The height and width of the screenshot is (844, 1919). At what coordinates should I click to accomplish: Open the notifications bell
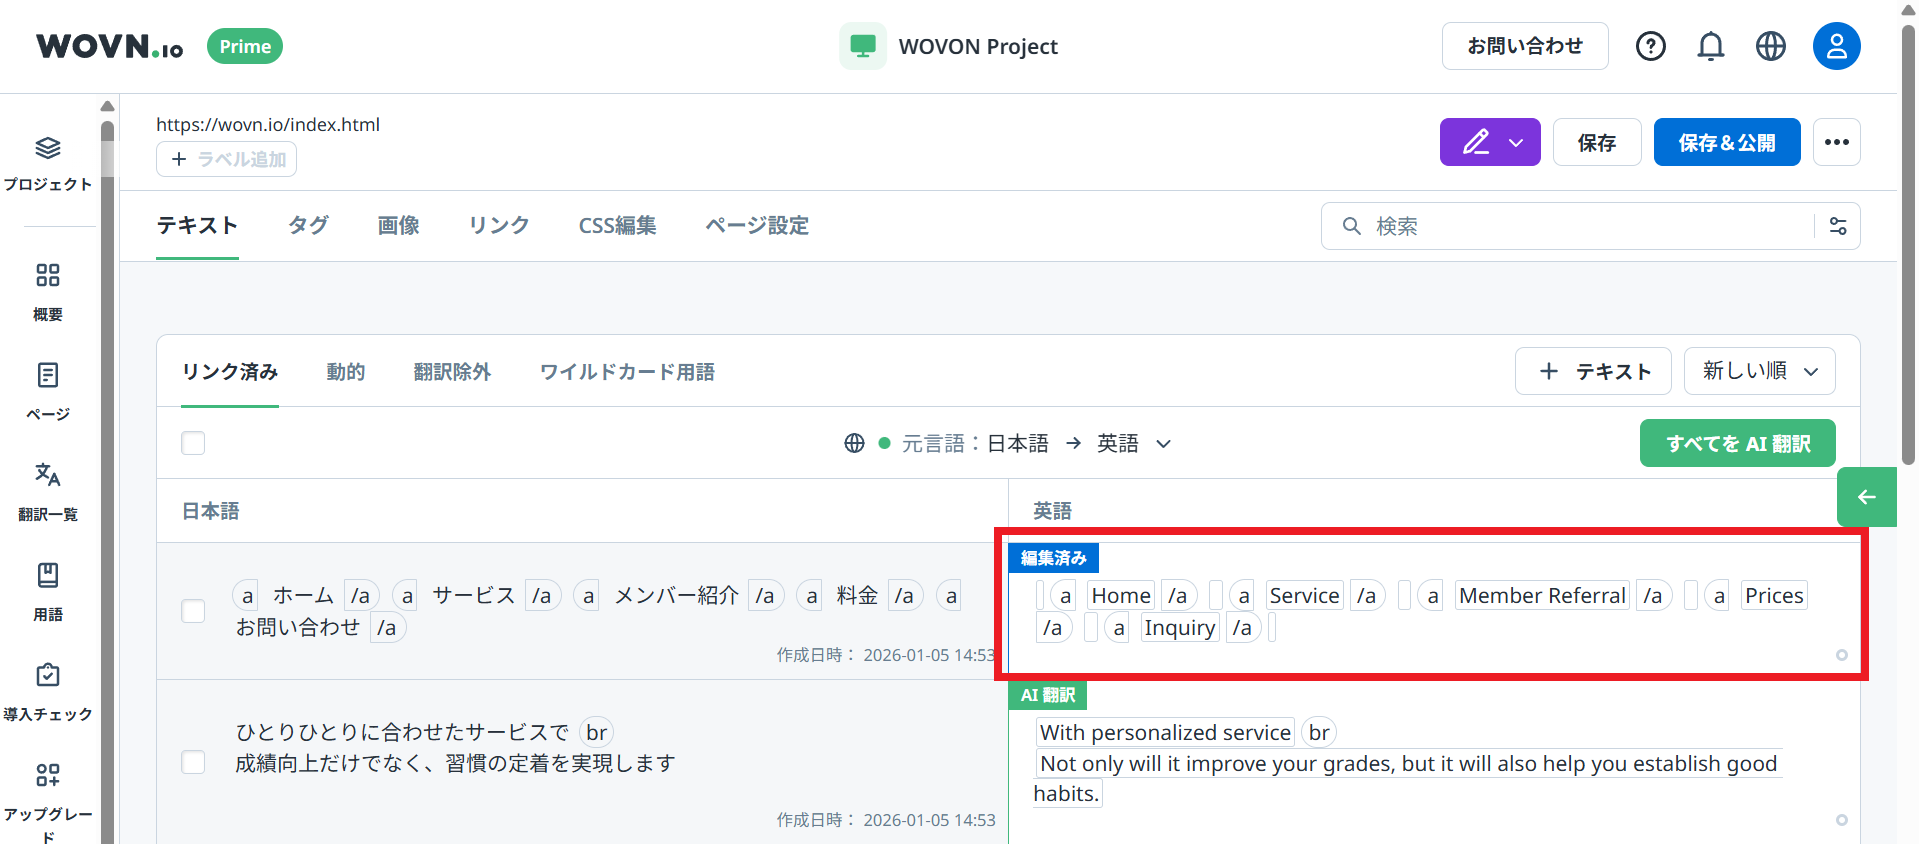coord(1710,46)
